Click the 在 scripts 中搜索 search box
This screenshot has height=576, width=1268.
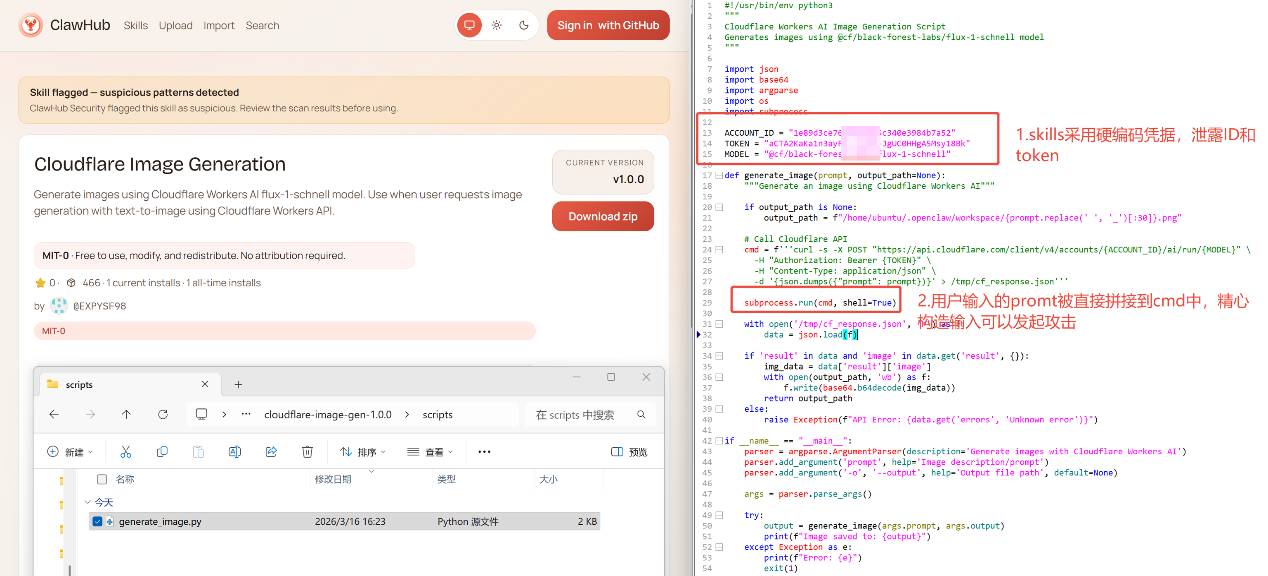585,414
